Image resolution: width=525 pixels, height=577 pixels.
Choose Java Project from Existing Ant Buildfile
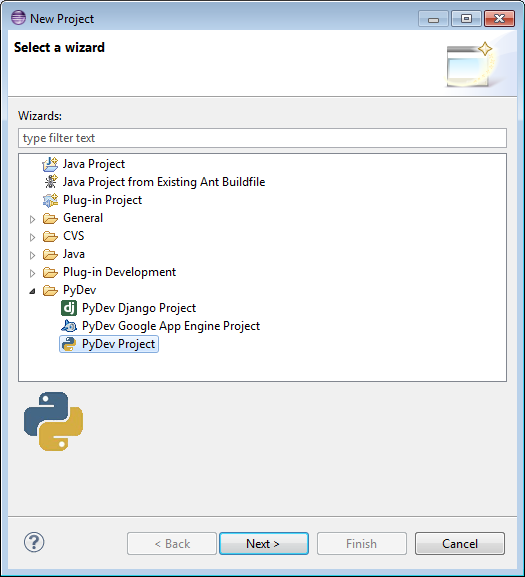click(x=164, y=182)
